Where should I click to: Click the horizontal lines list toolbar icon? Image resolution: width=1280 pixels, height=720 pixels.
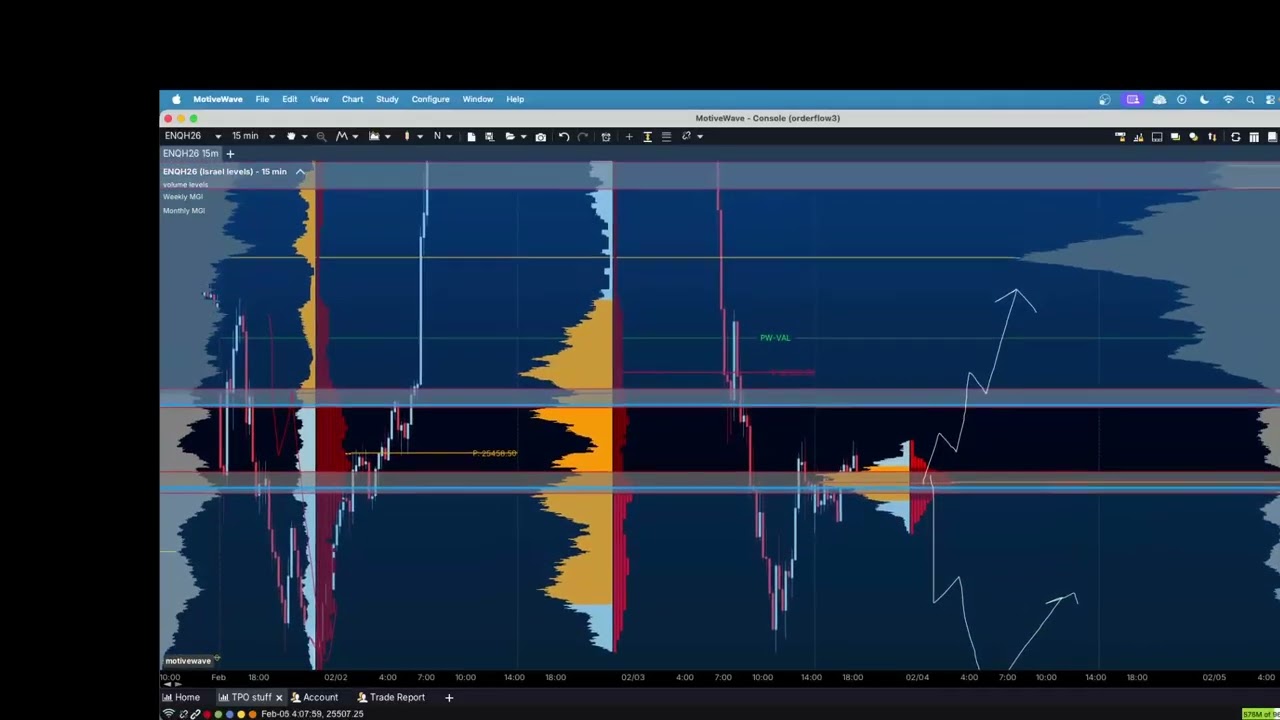coord(666,137)
